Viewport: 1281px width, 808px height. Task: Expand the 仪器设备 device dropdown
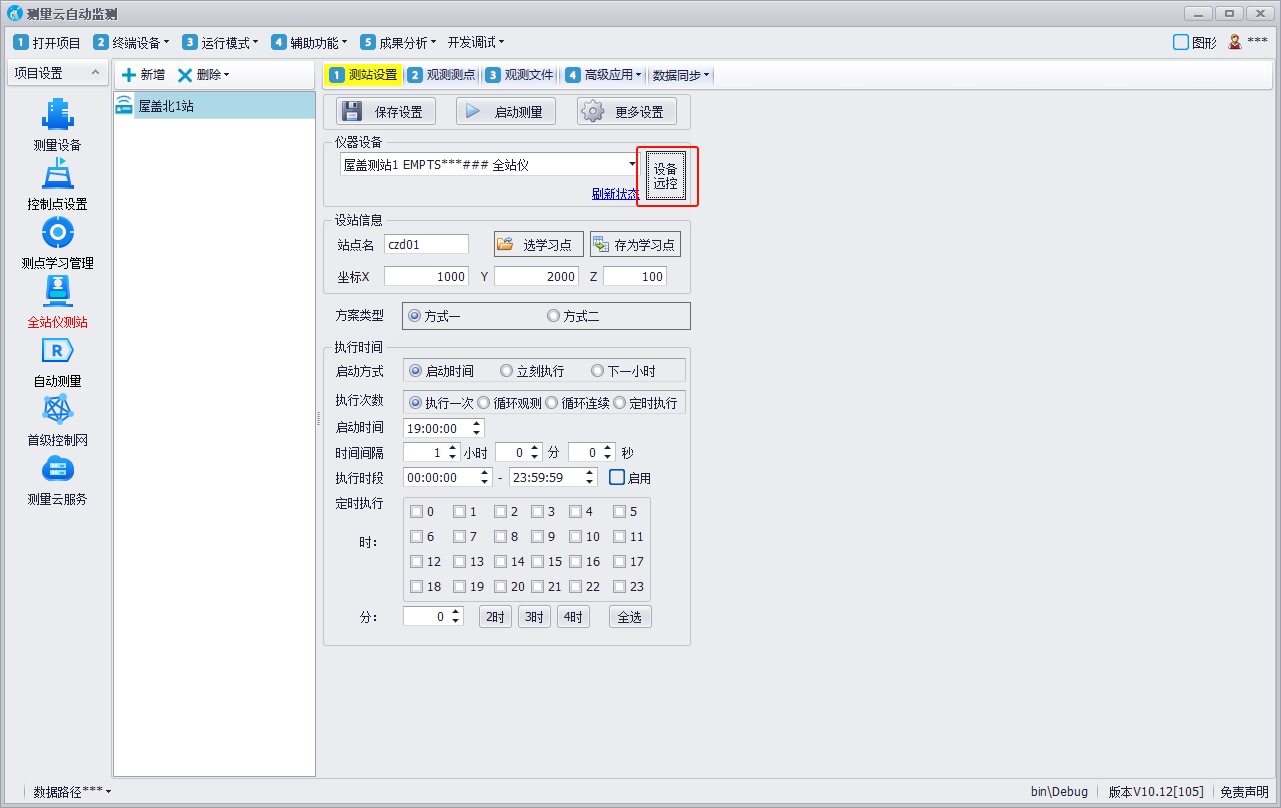coord(632,164)
